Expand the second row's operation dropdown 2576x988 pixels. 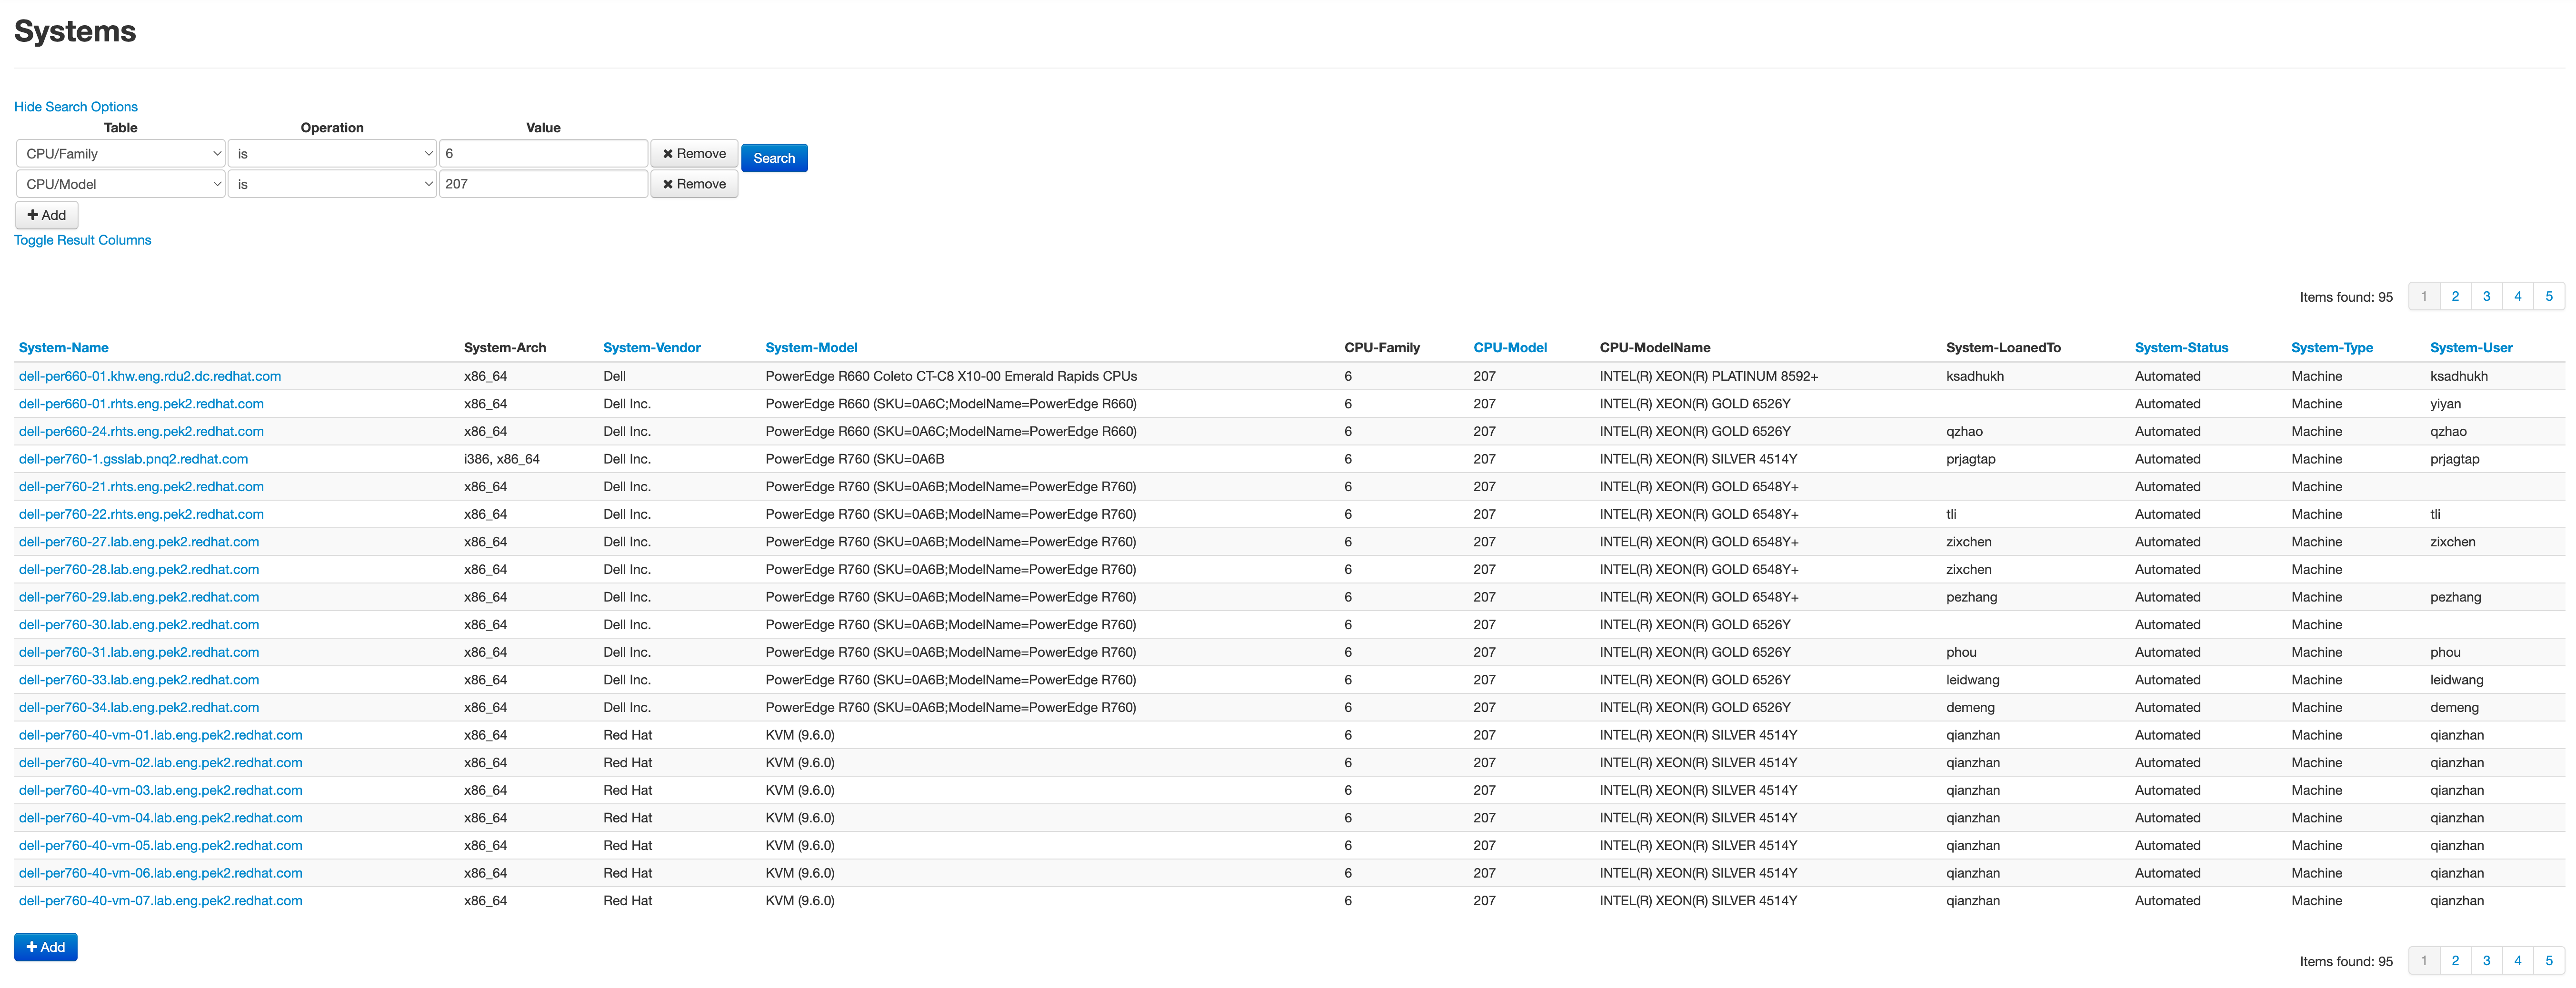[x=332, y=184]
